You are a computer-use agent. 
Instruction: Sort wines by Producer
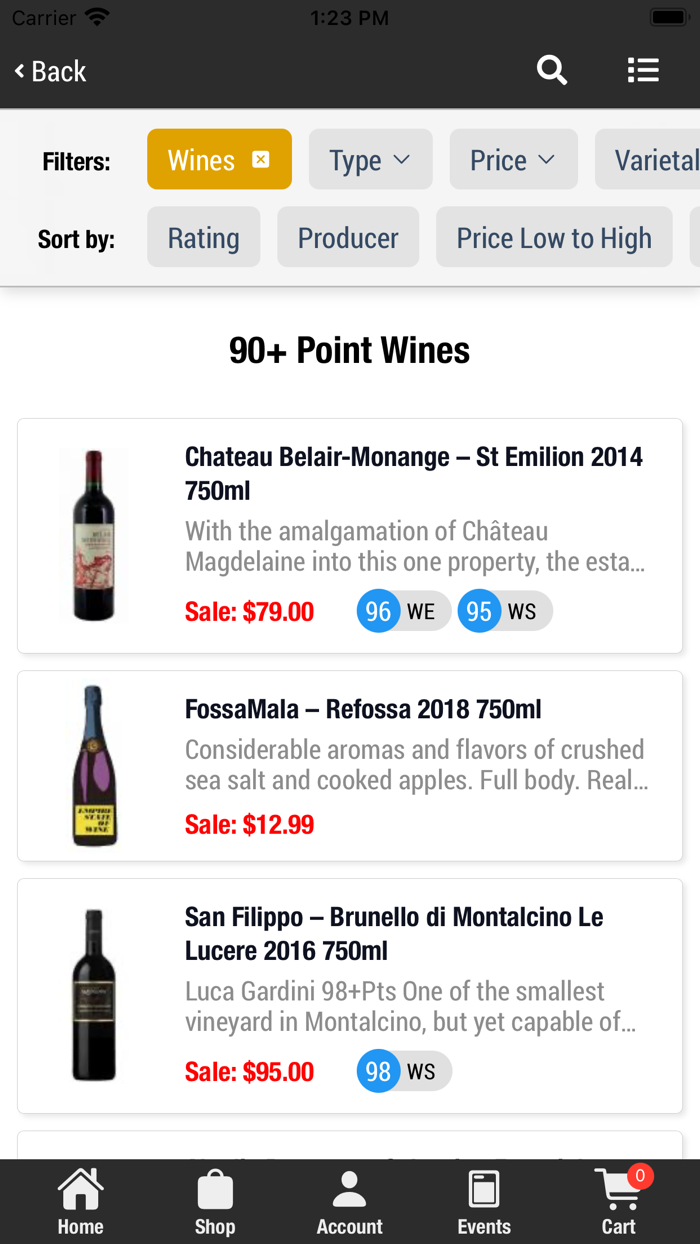(348, 238)
